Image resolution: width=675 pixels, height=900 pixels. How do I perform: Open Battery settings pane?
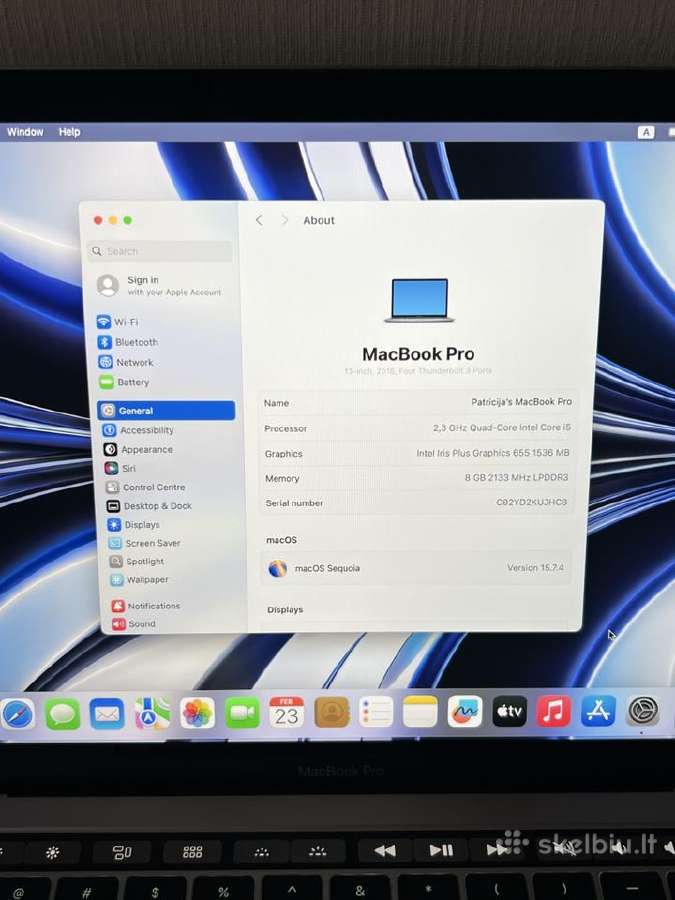(x=125, y=382)
